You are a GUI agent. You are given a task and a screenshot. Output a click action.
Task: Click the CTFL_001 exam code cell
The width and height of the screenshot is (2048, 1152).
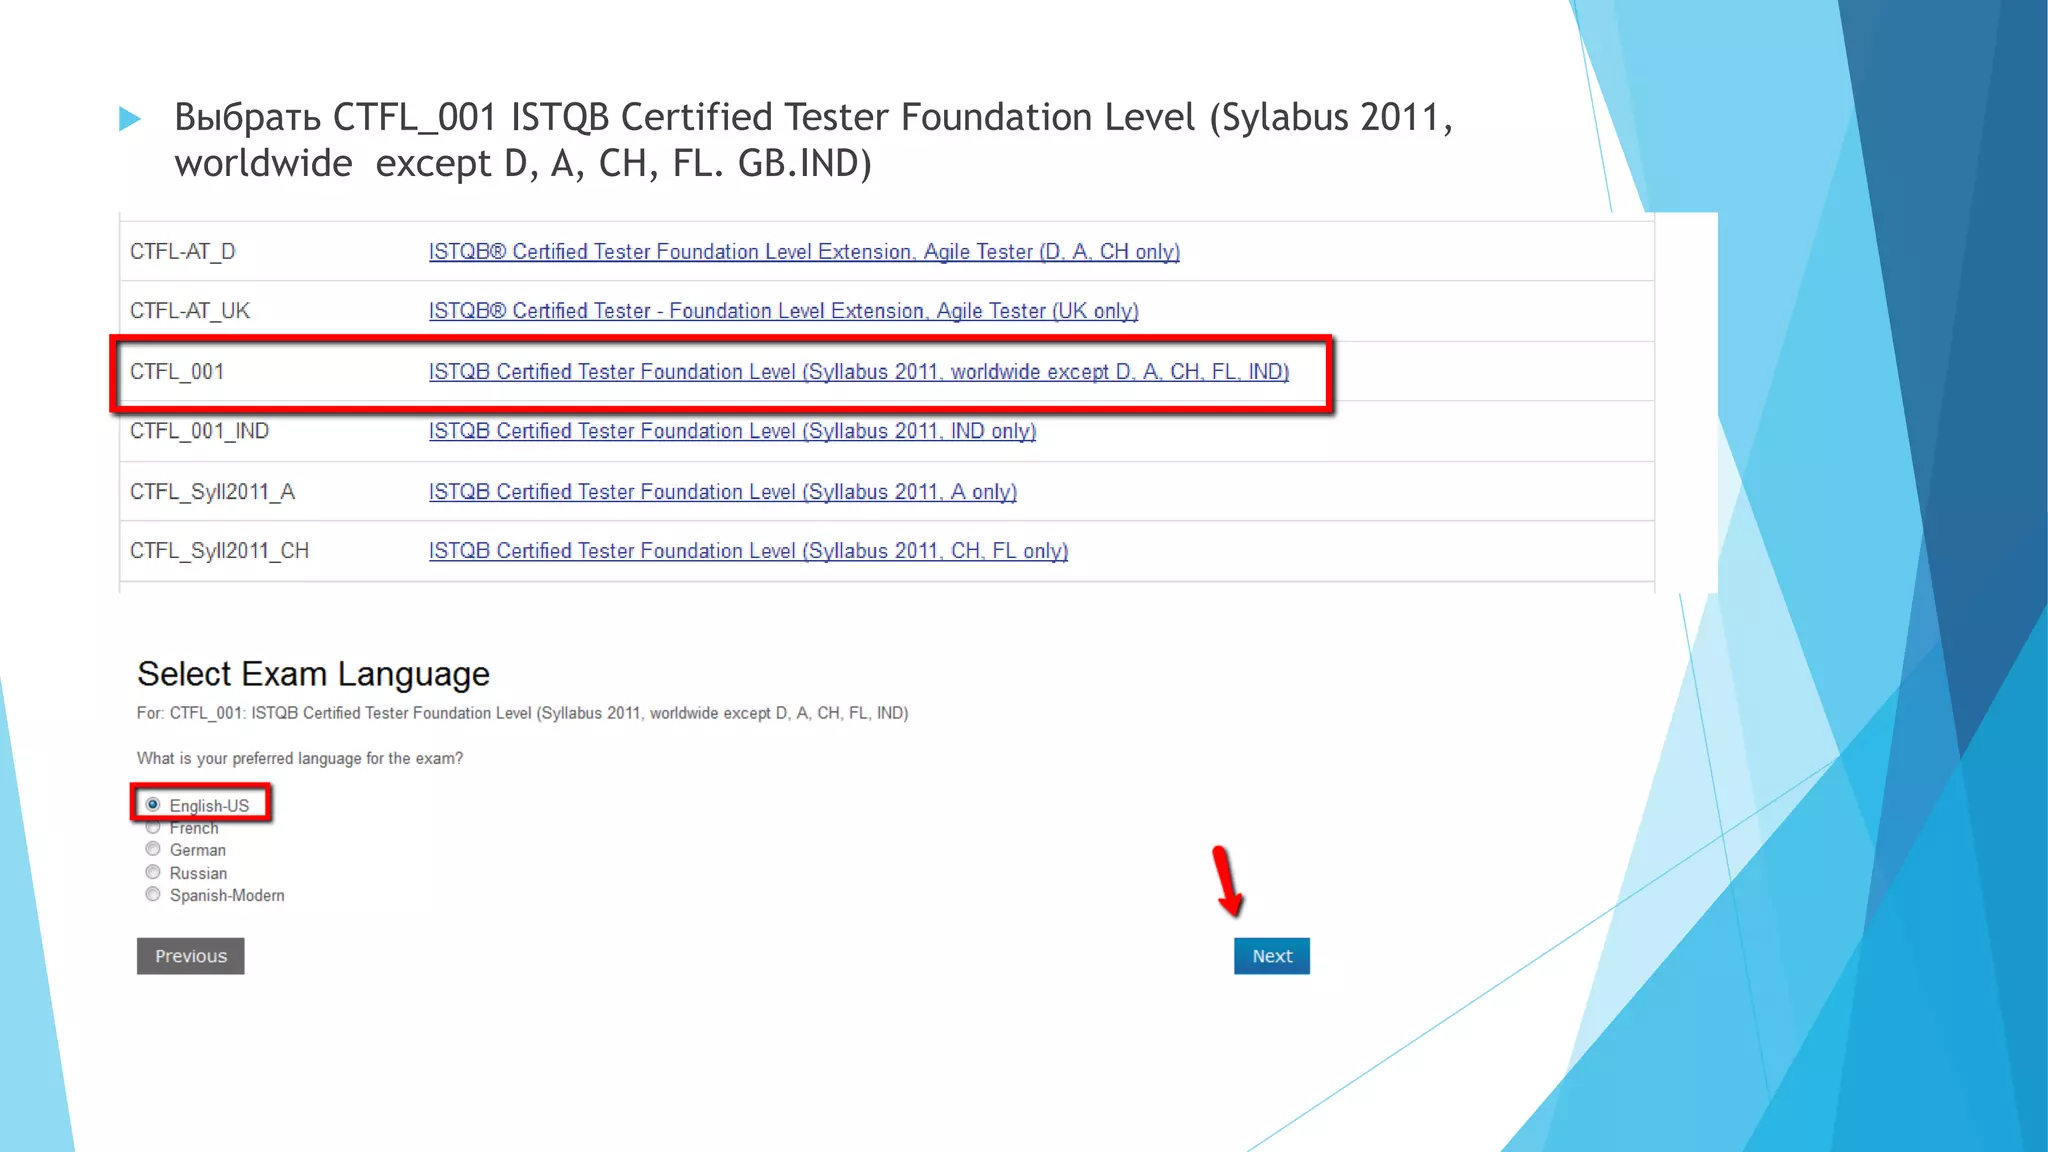coord(177,372)
